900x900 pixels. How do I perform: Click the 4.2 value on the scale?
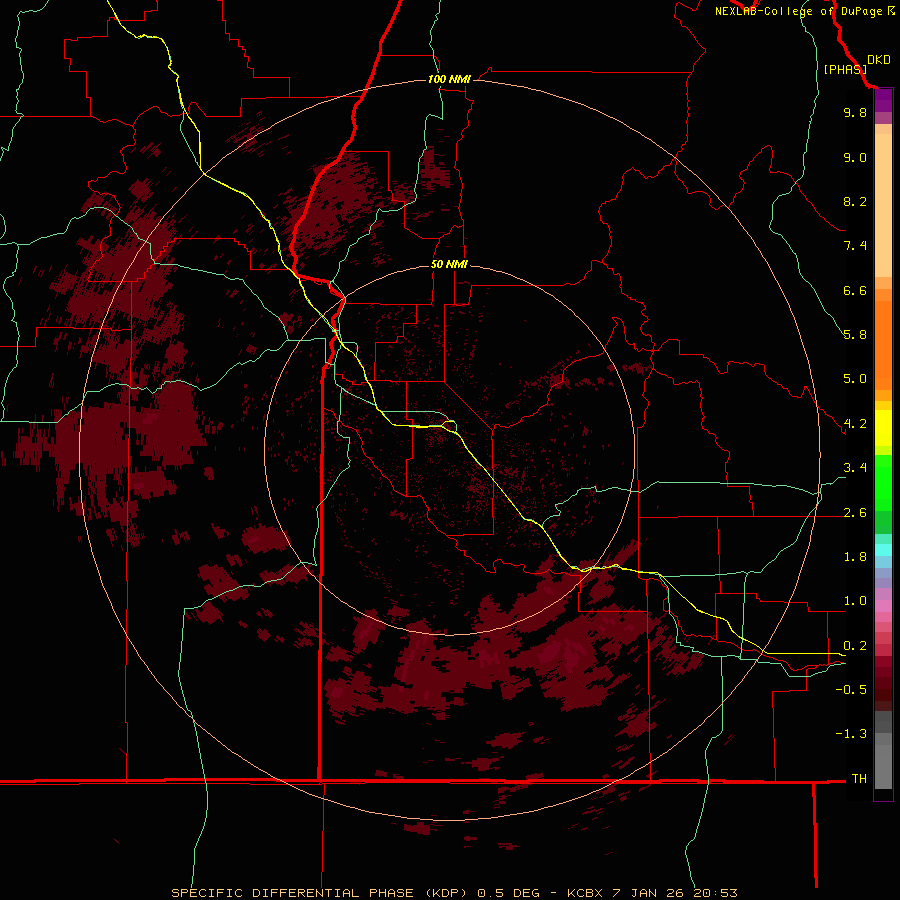[855, 424]
